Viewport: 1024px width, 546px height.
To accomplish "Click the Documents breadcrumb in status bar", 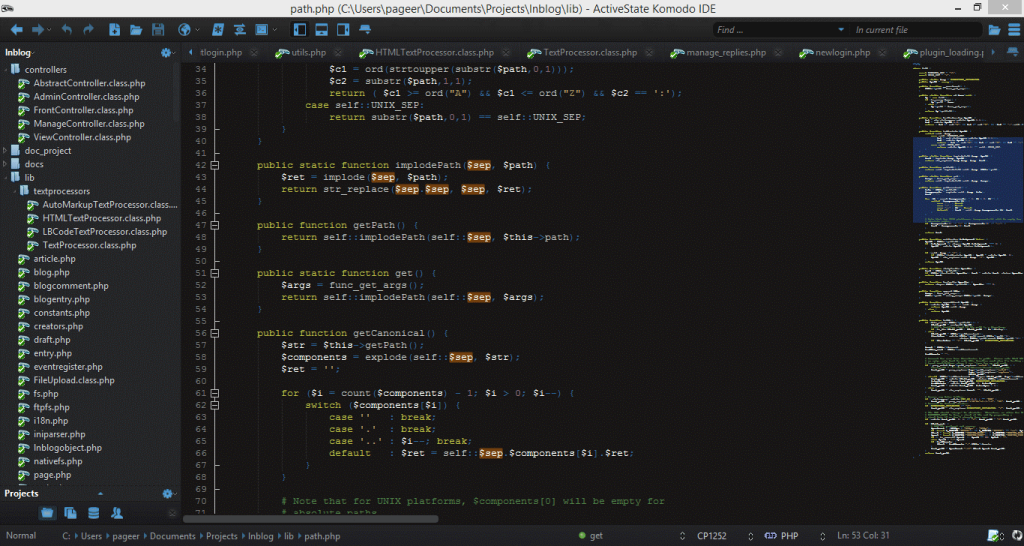I will (x=172, y=536).
